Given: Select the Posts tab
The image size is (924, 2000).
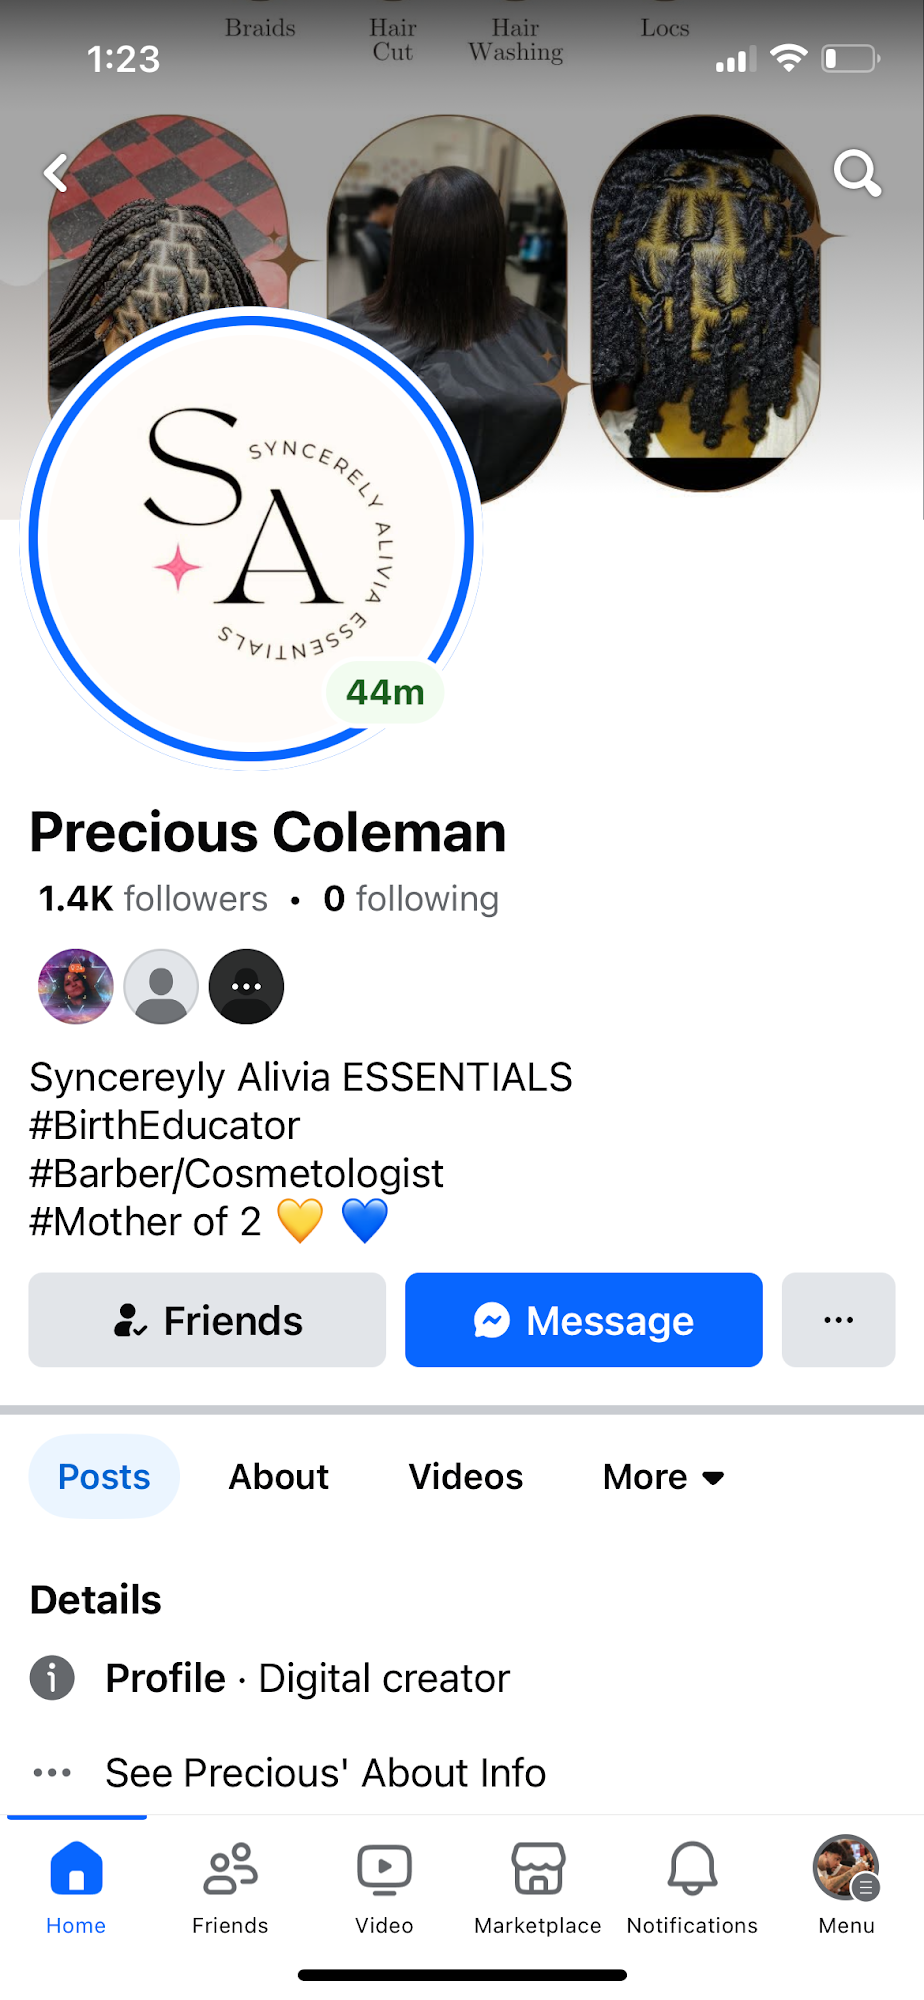Looking at the screenshot, I should 104,1477.
